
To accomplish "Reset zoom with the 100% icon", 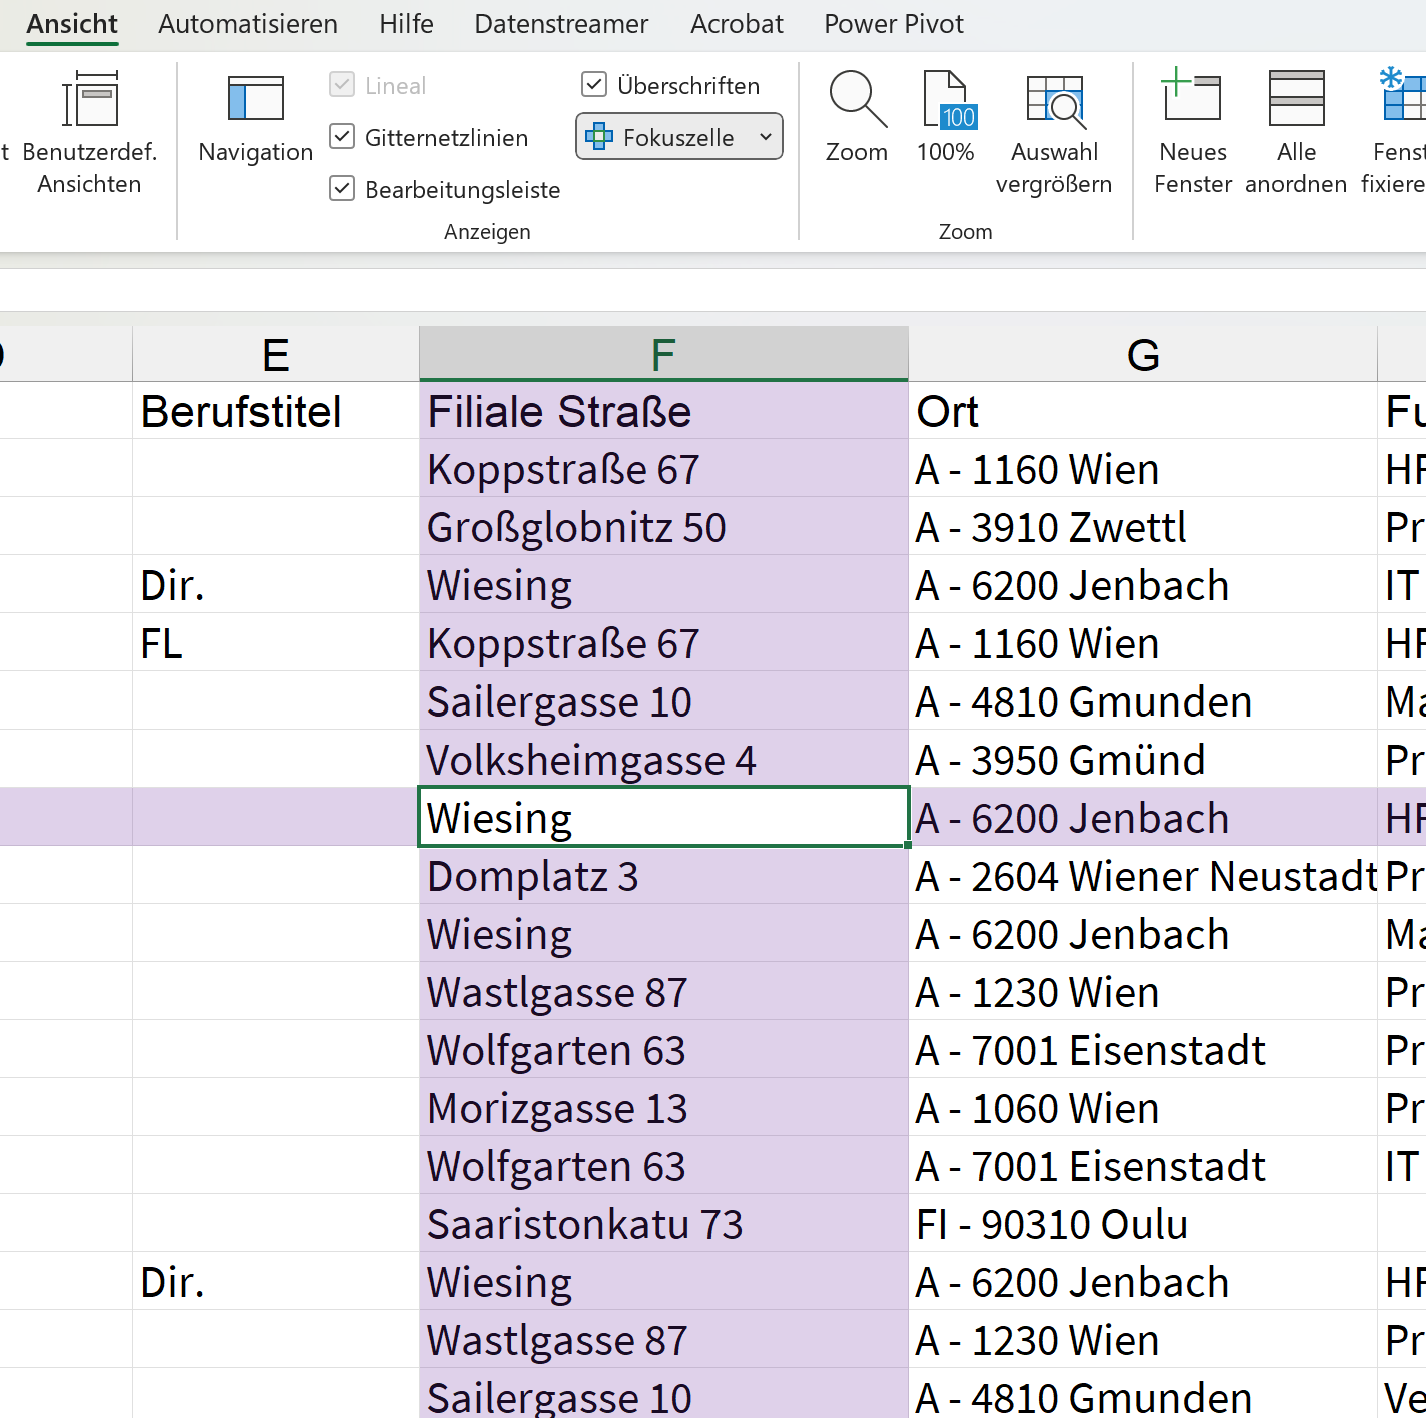I will 945,100.
